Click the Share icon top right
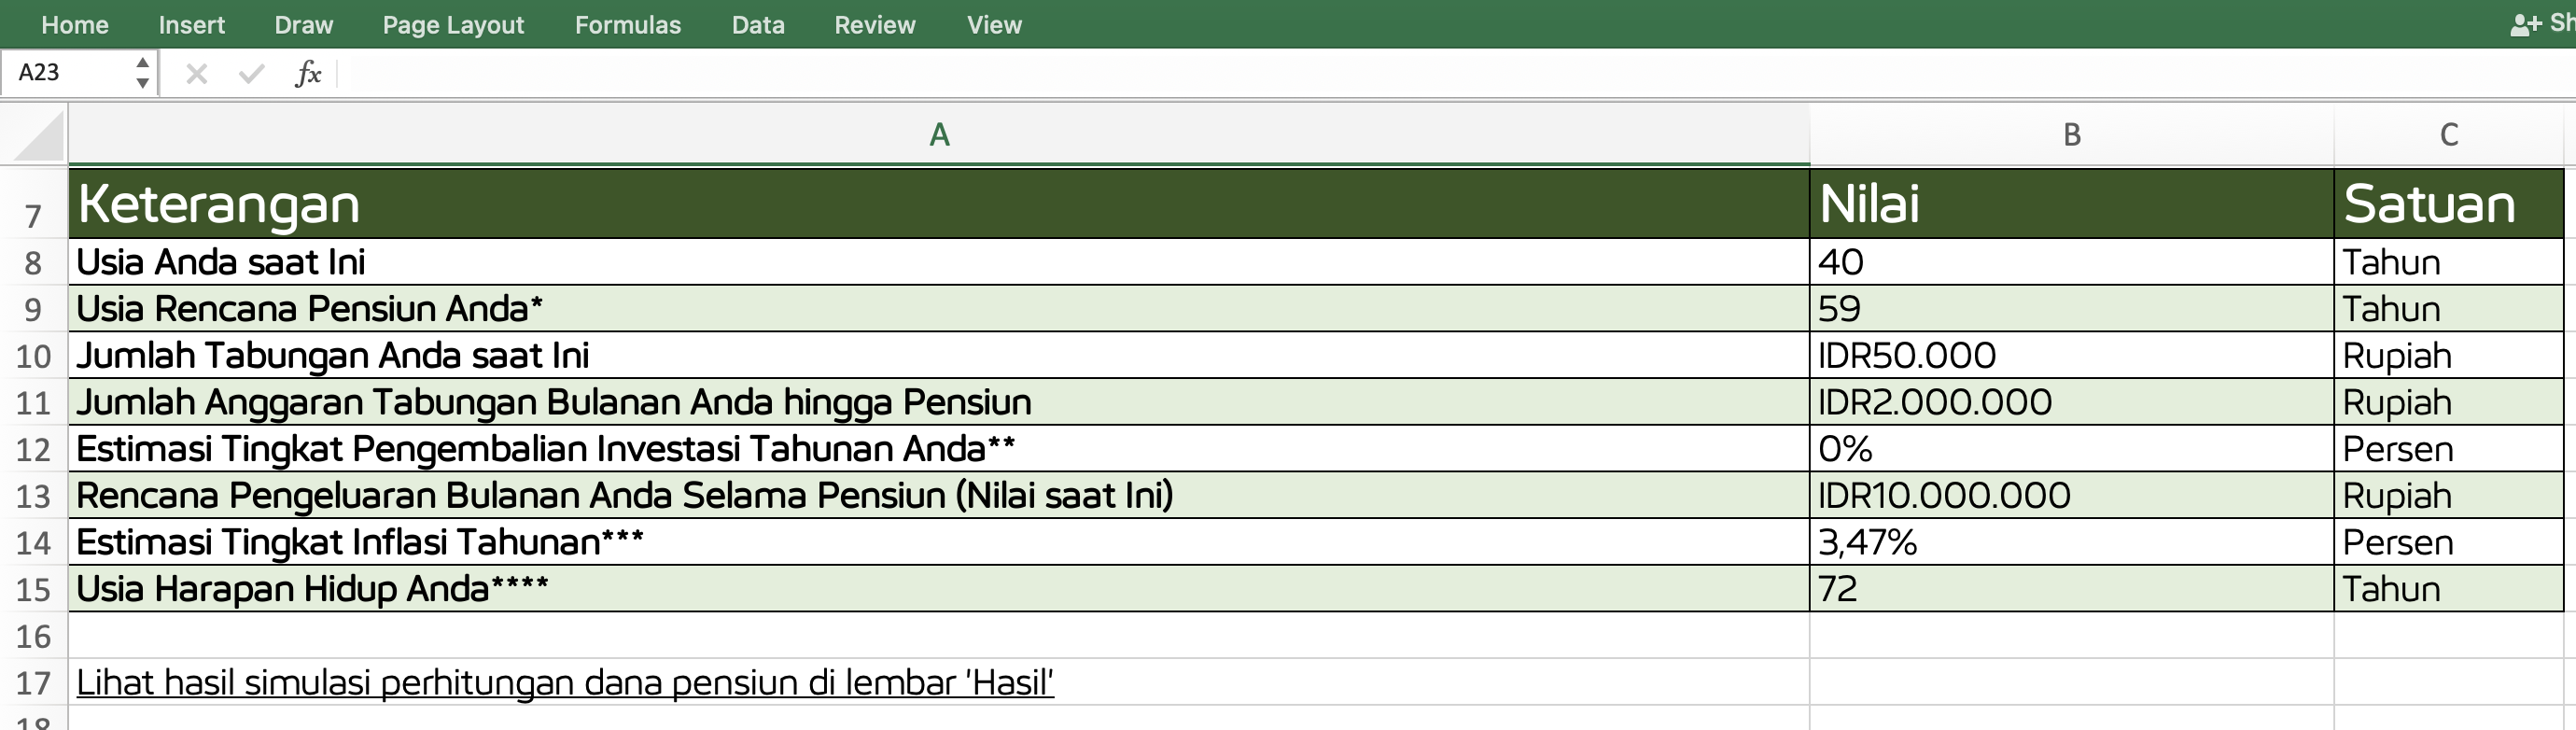2576x730 pixels. (2522, 24)
